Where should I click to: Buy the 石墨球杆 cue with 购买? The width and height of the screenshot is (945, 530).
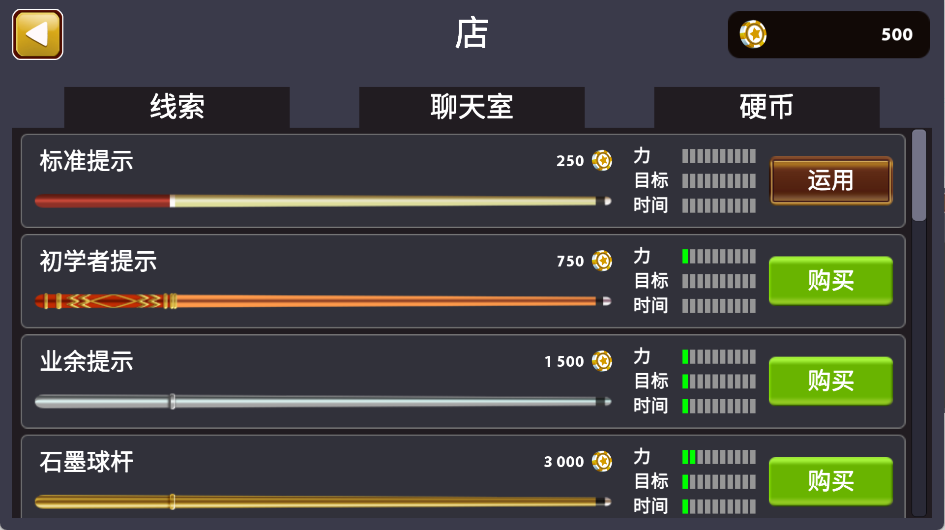coord(831,481)
